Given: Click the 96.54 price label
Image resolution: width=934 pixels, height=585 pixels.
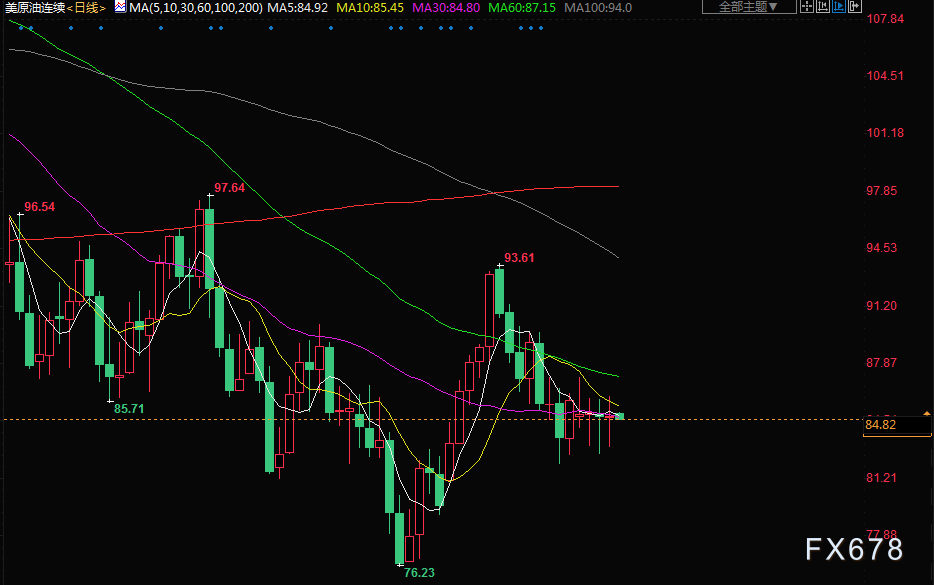Looking at the screenshot, I should coord(40,206).
